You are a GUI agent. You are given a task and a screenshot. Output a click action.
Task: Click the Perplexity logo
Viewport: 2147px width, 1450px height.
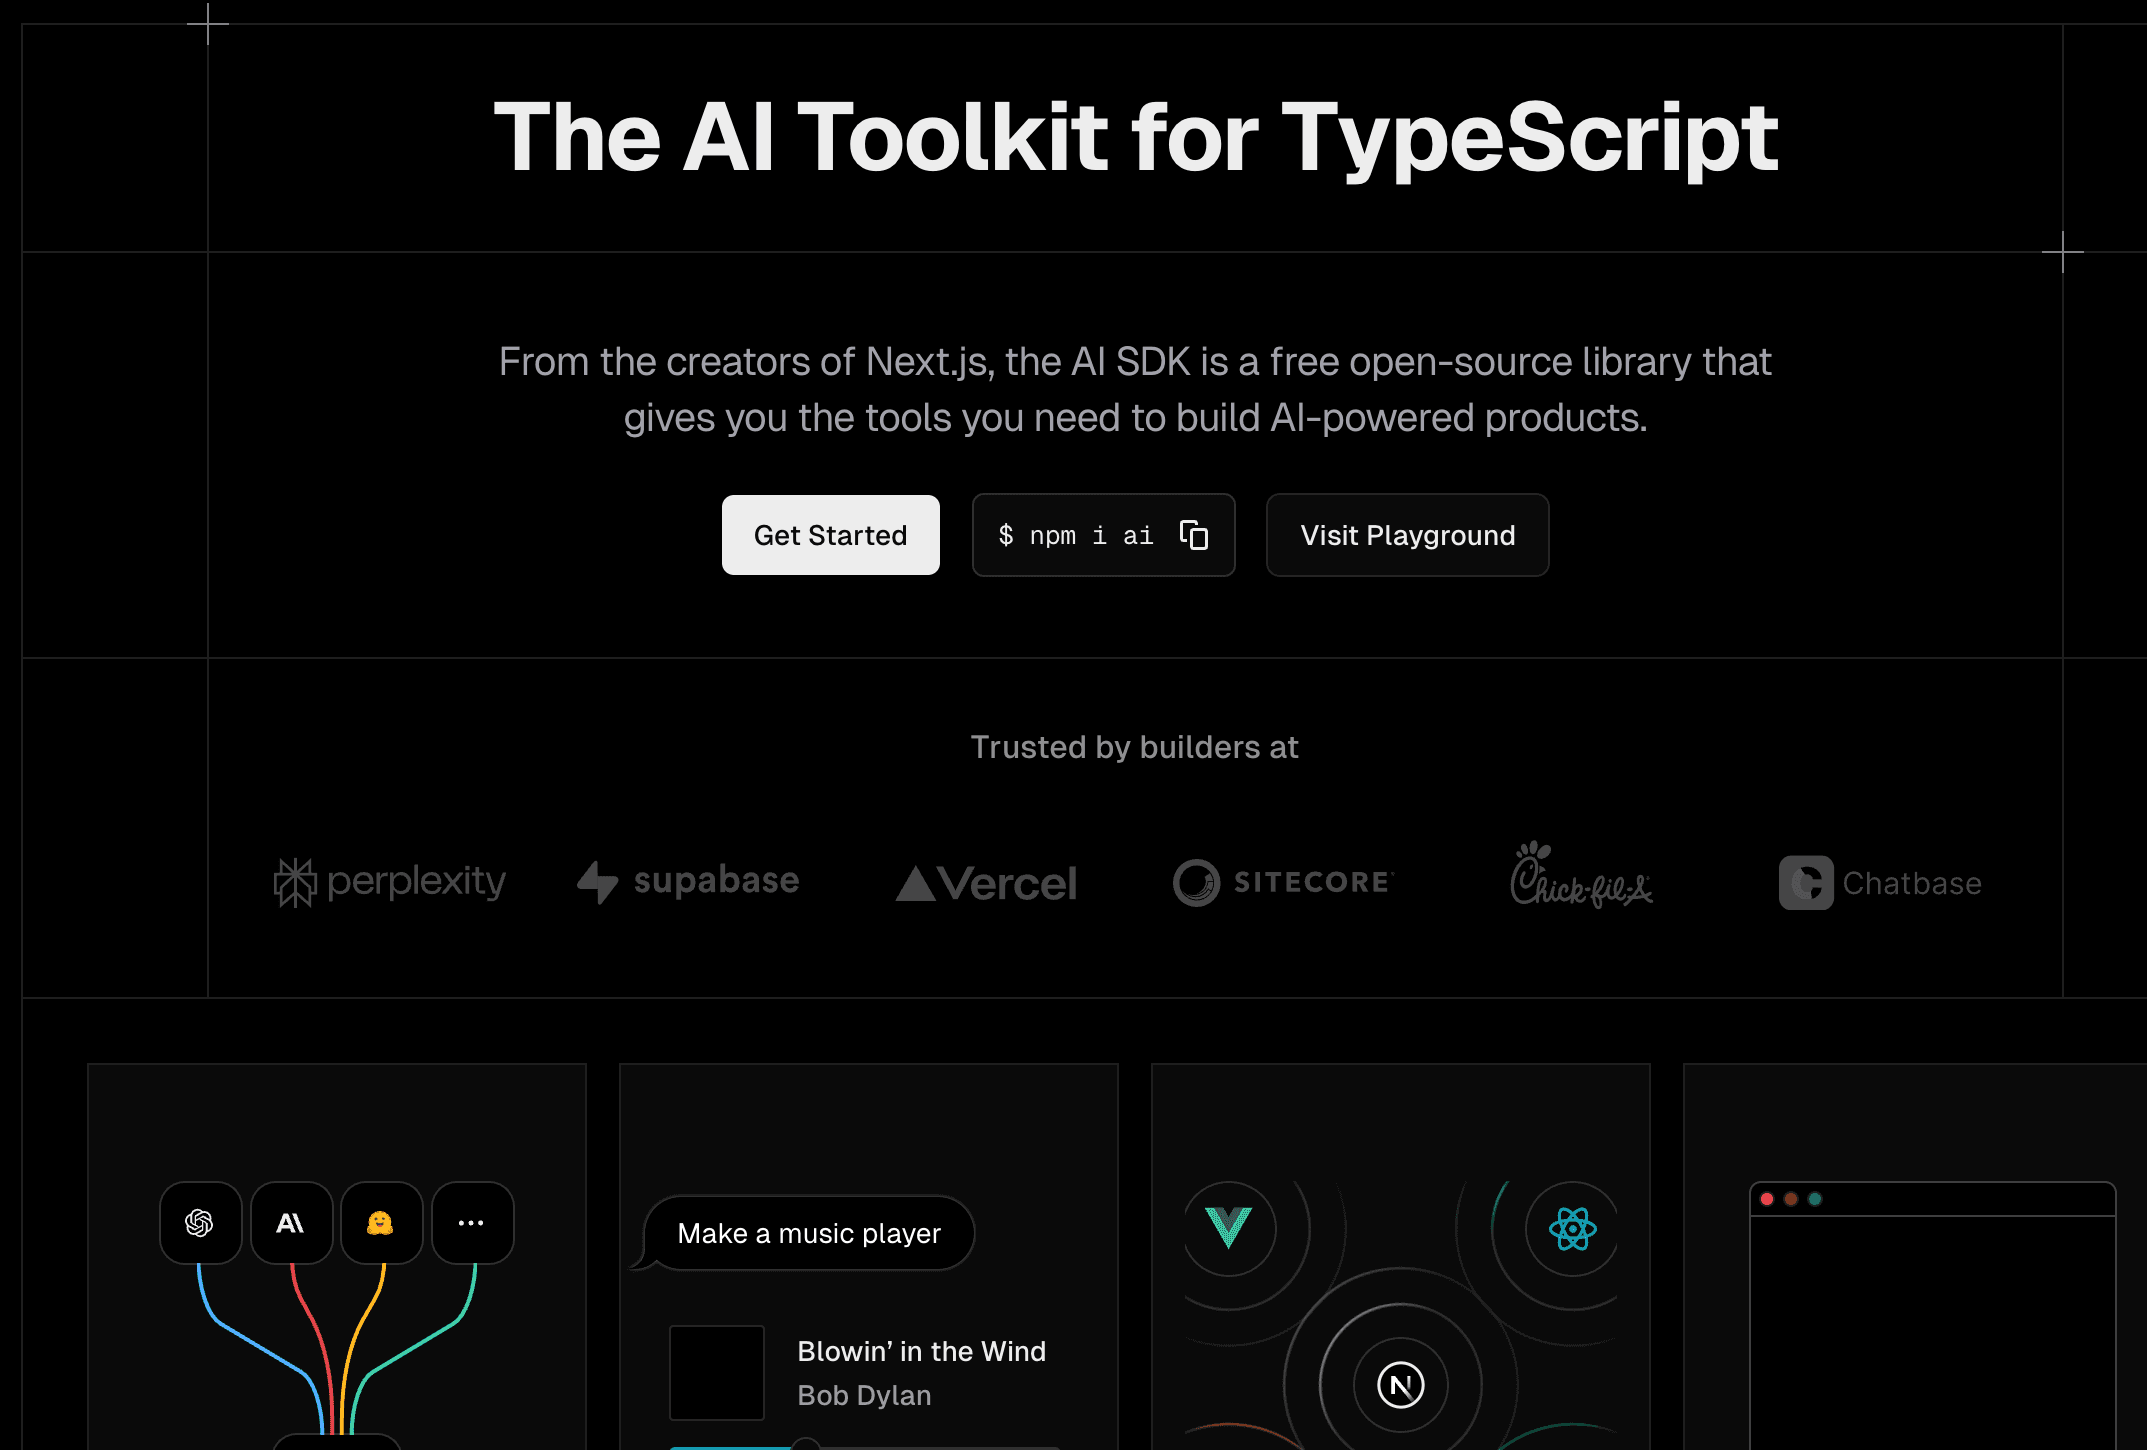tap(390, 882)
